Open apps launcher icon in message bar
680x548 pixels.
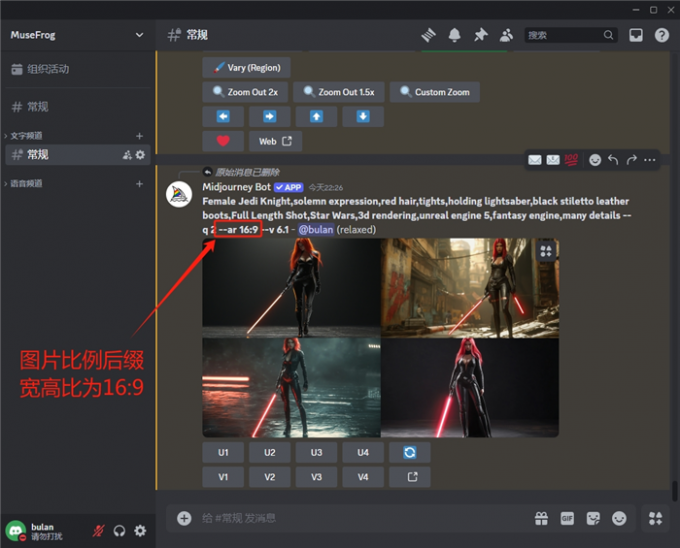point(655,518)
